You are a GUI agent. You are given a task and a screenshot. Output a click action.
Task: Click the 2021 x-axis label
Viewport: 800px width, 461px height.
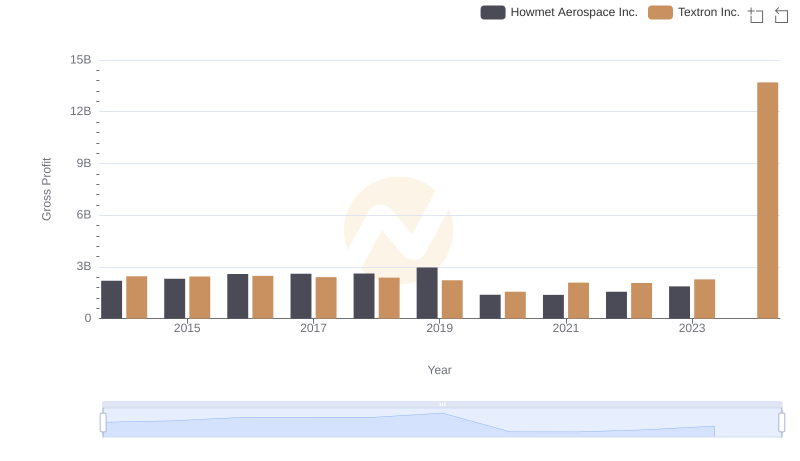(566, 328)
